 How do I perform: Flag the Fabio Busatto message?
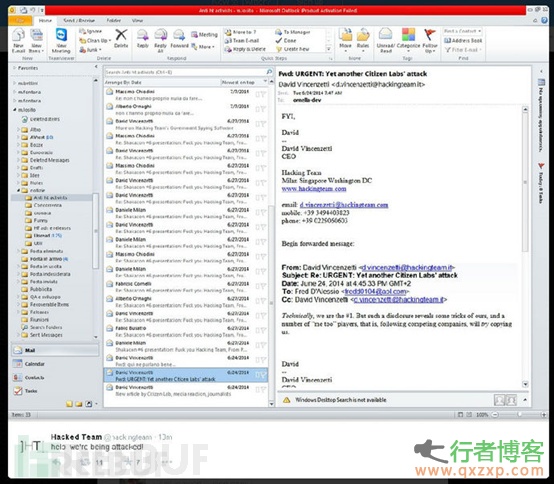tap(263, 331)
